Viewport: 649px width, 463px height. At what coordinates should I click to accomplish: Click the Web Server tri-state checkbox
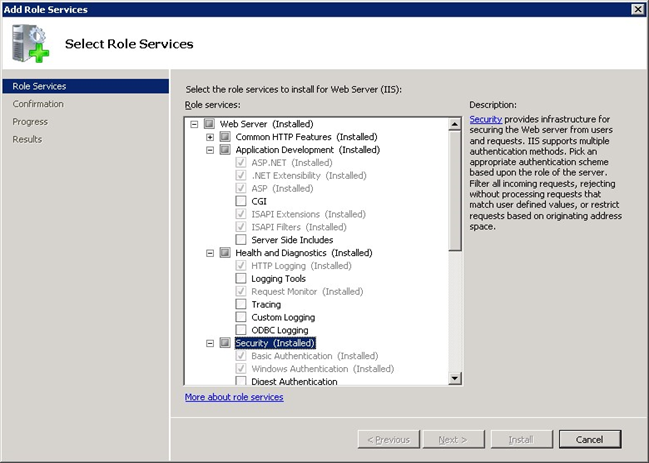209,124
